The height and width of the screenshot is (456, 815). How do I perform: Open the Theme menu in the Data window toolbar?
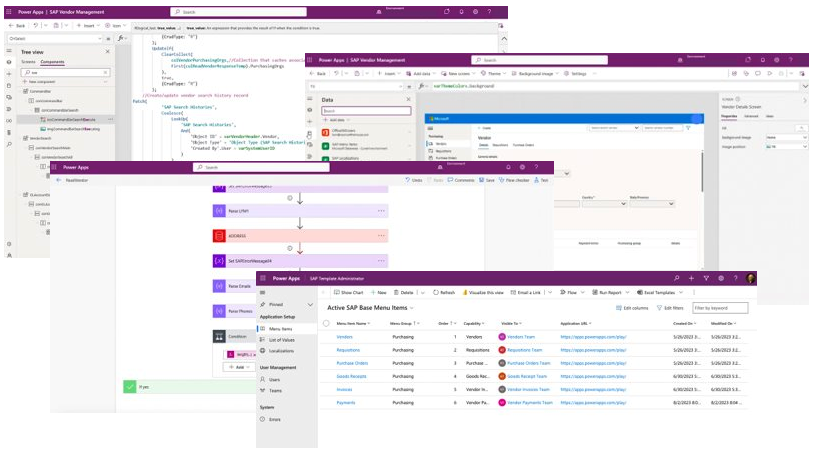[x=493, y=74]
